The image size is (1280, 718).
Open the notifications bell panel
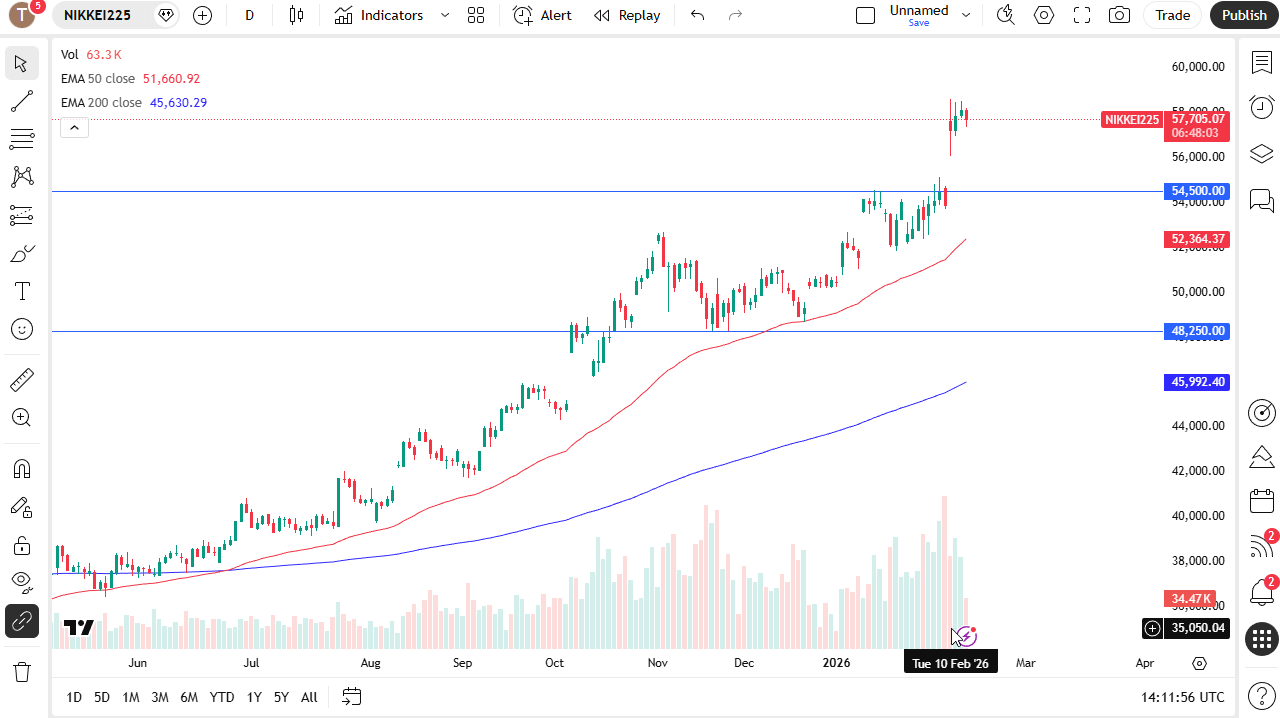pyautogui.click(x=1261, y=592)
